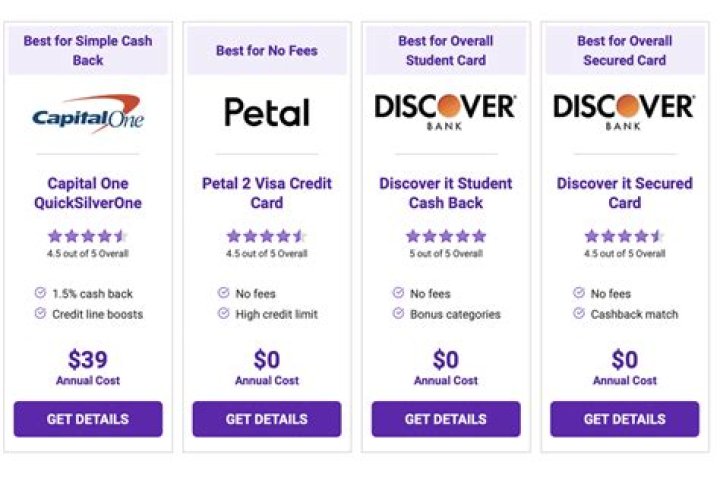Open the Discover it Student Cash Back title
This screenshot has height=480, width=720.
click(445, 193)
